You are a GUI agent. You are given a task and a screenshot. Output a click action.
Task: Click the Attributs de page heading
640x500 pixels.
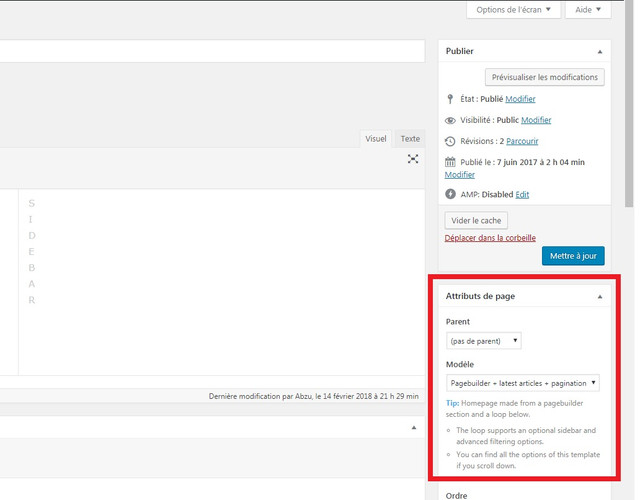click(480, 296)
